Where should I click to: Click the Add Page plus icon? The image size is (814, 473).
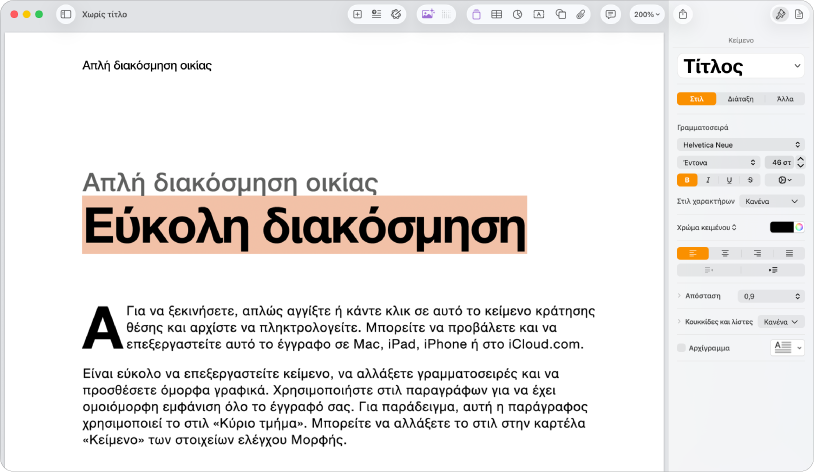tap(357, 15)
